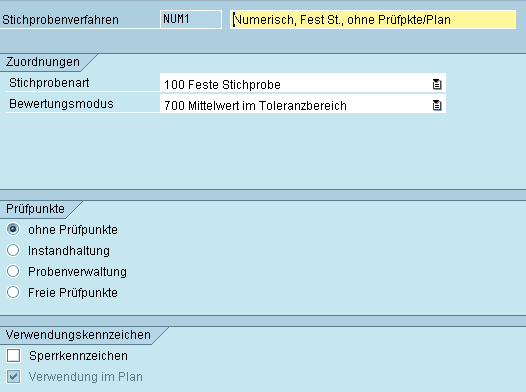Click empty space inside the Zuordnungen box
The image size is (526, 392).
click(x=262, y=151)
